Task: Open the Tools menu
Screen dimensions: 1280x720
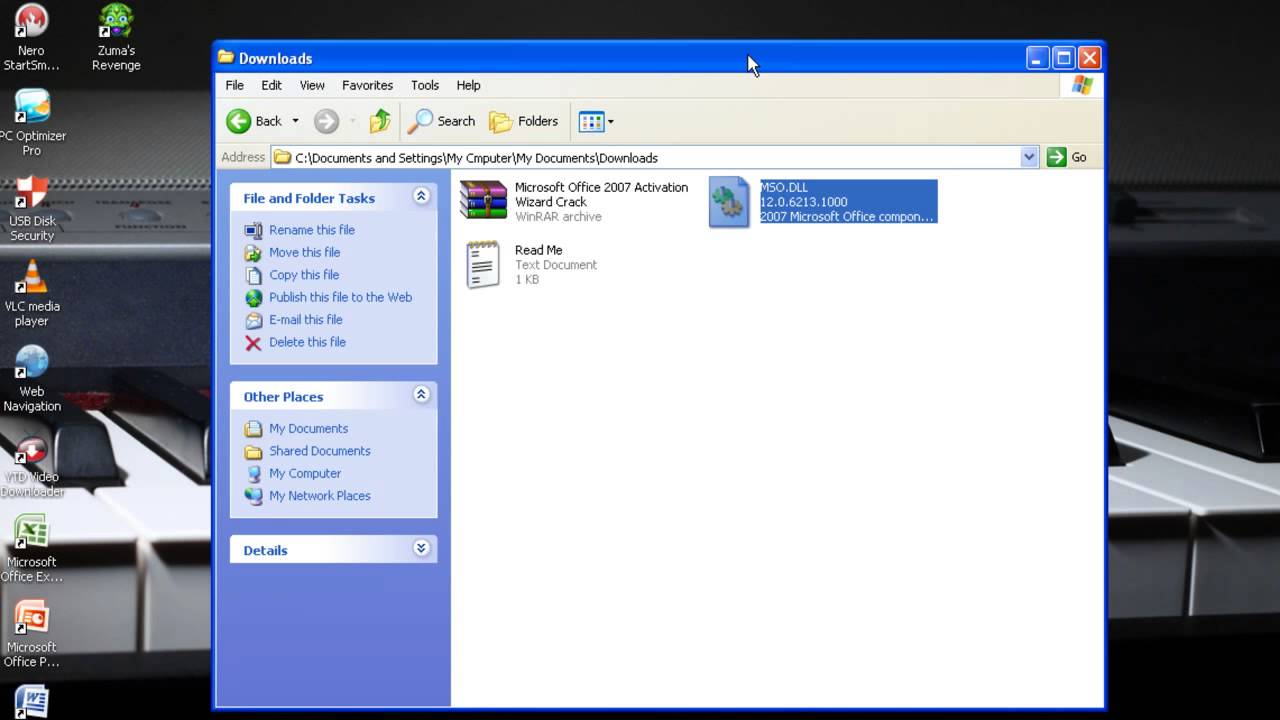Action: (424, 85)
